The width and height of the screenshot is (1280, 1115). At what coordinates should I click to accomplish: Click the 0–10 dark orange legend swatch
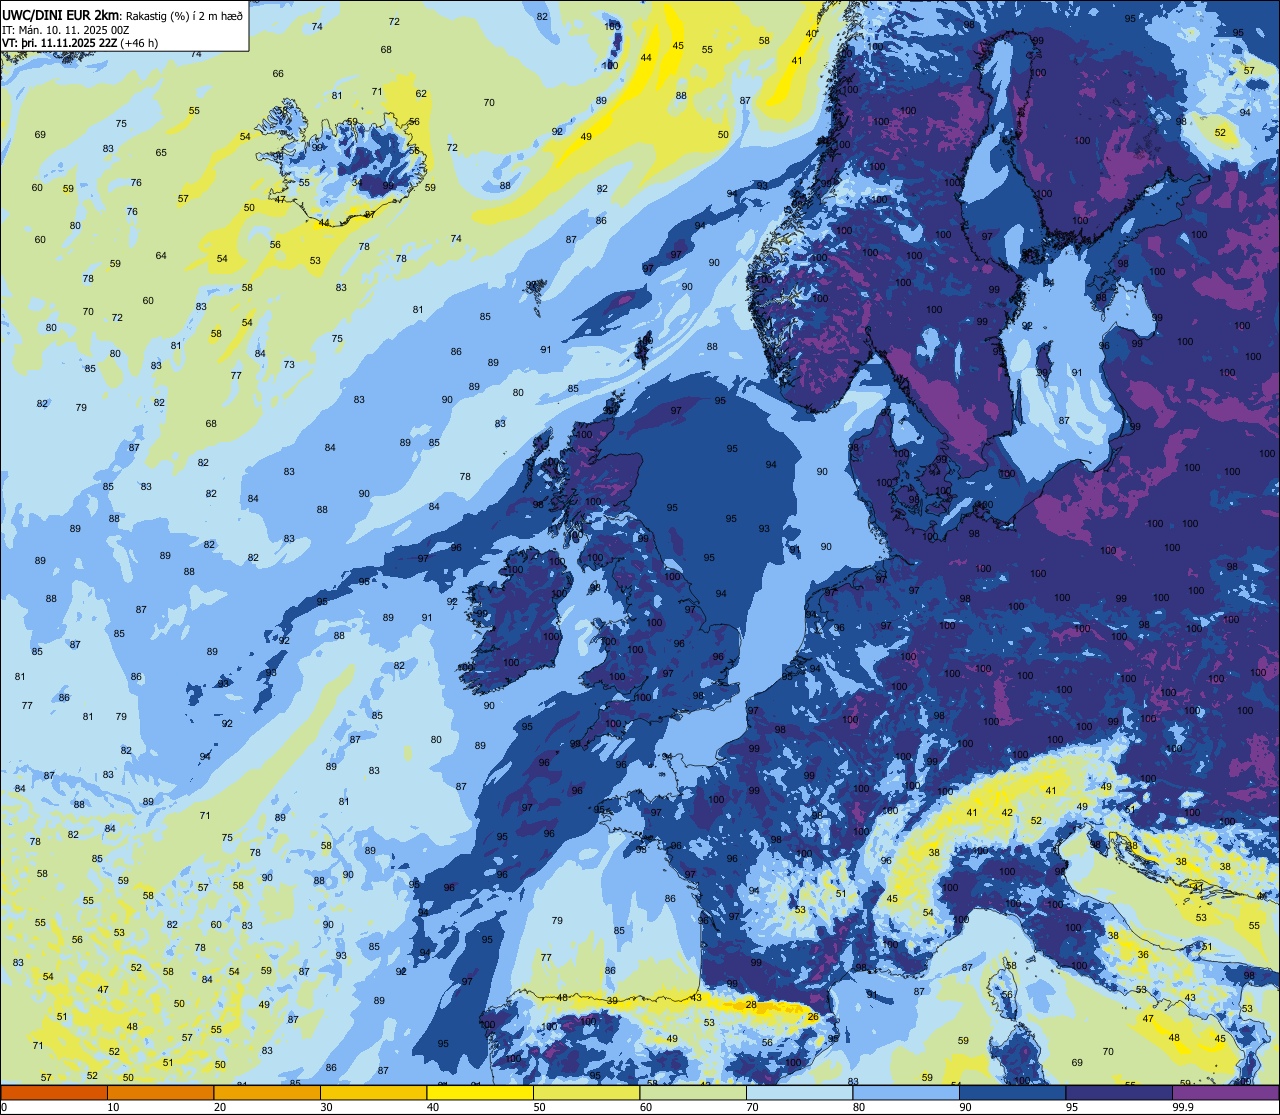tap(54, 1092)
